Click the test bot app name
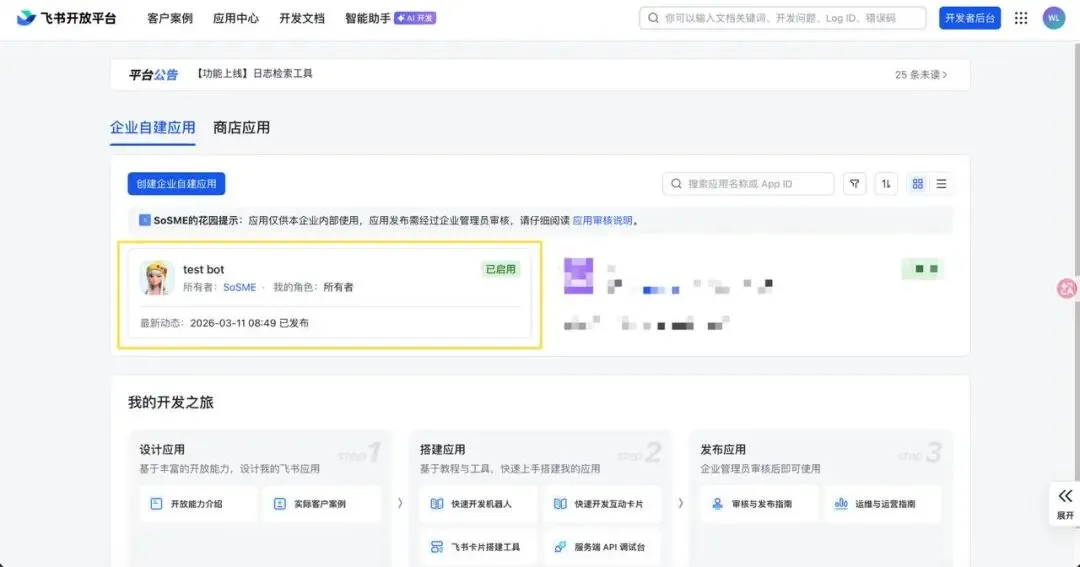This screenshot has height=567, width=1080. 203,269
